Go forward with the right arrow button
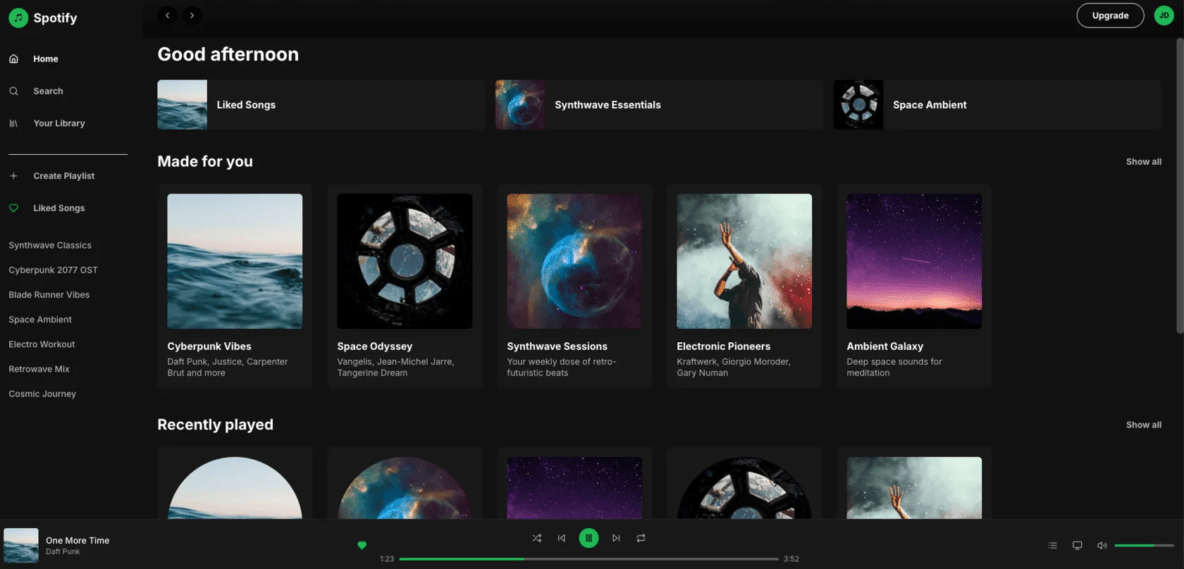 (x=192, y=14)
